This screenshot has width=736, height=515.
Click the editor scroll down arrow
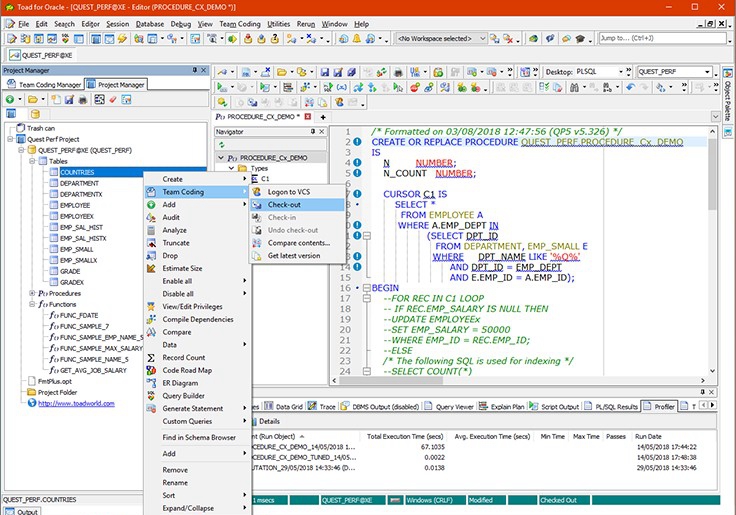coord(712,371)
